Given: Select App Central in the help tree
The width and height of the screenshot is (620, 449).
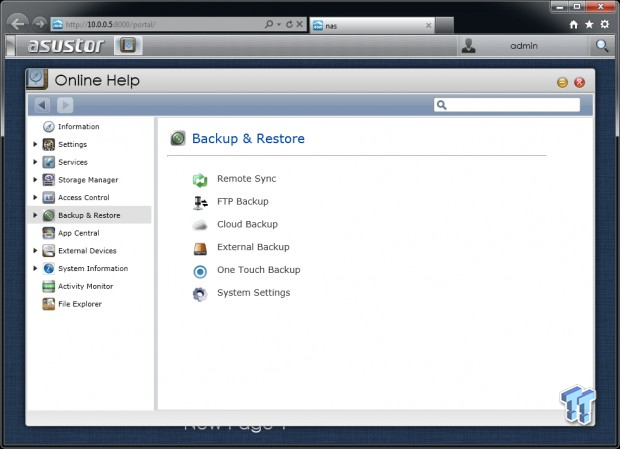Looking at the screenshot, I should tap(79, 233).
